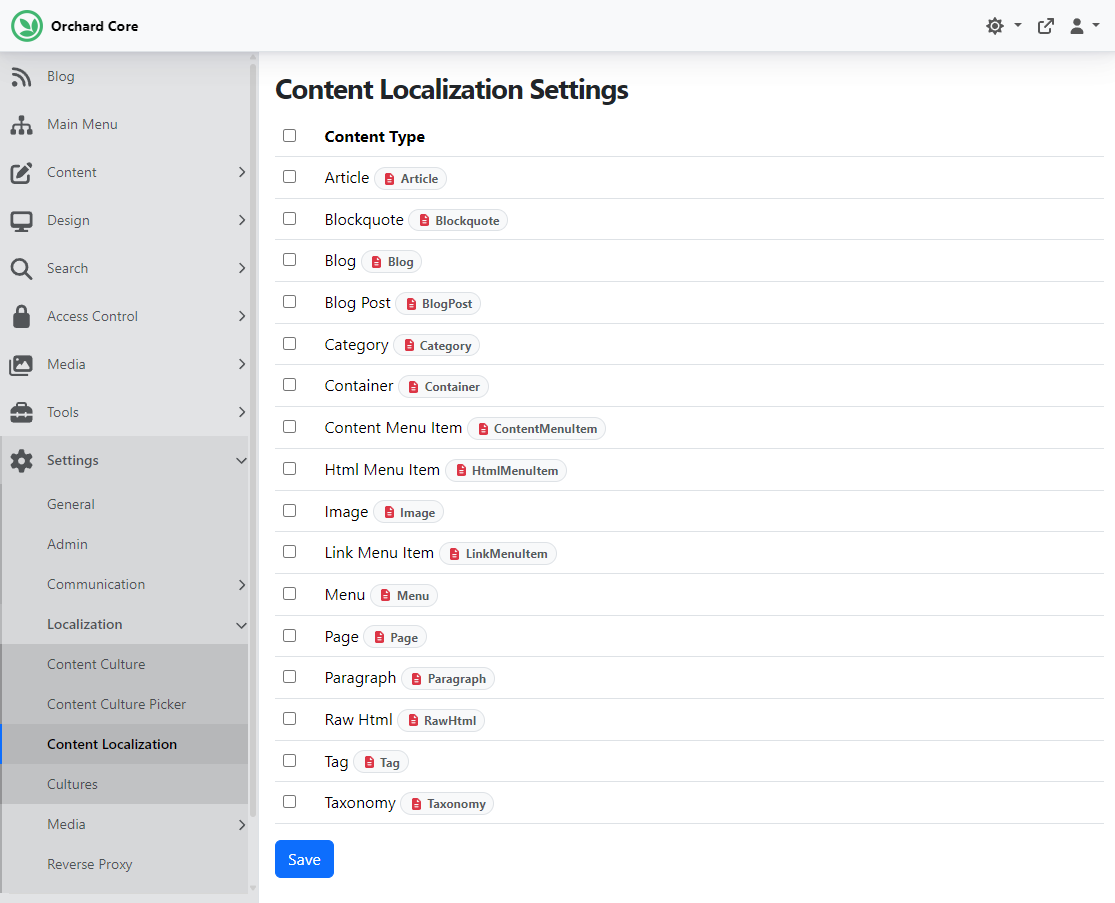This screenshot has width=1115, height=903.
Task: Click the red document icon in Article badge
Action: [390, 179]
